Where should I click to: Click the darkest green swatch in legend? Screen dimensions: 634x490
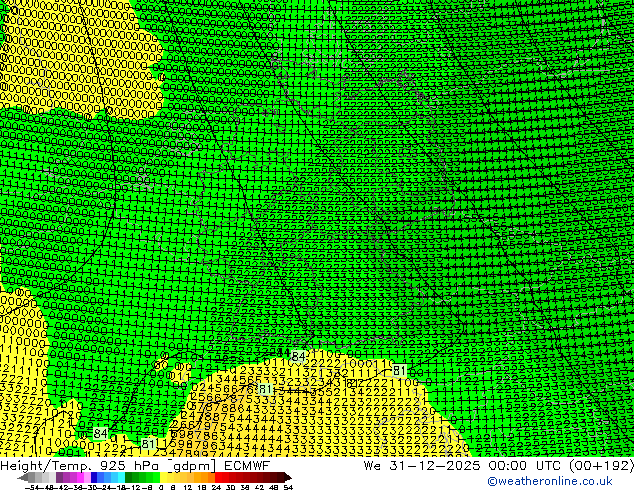[129, 478]
